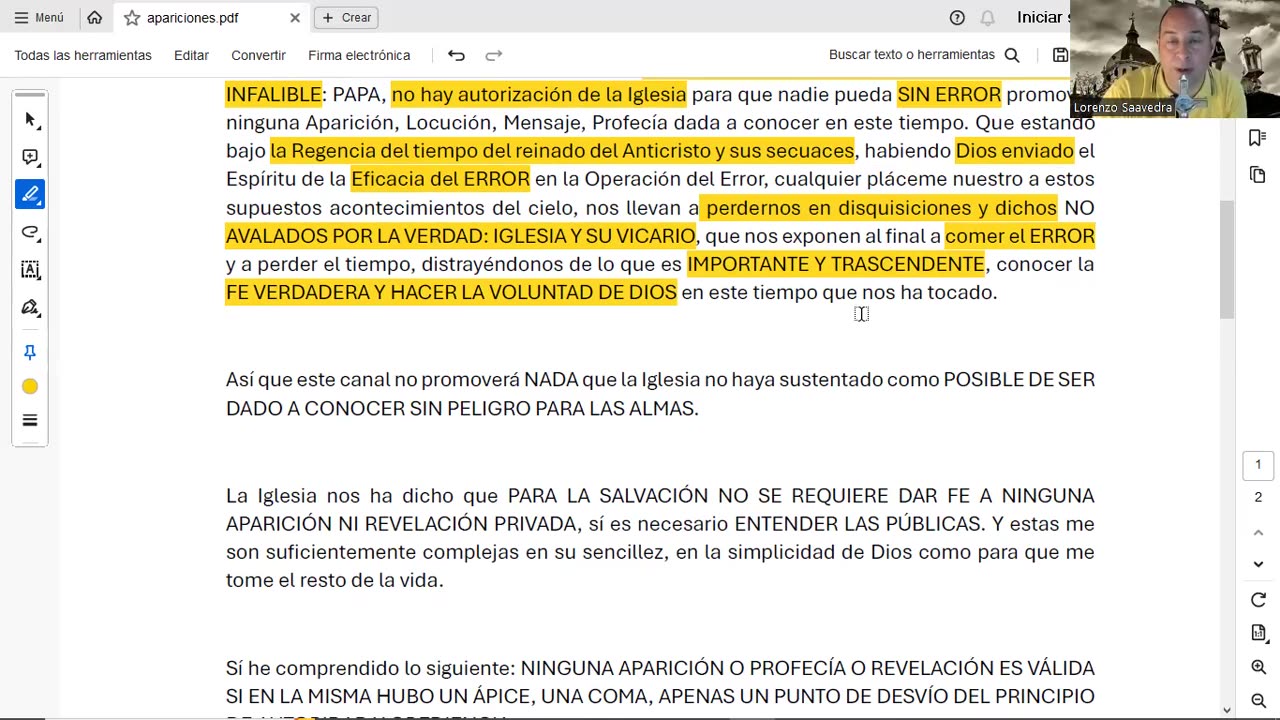Open the bookmarks panel icon
Viewport: 1280px width, 720px height.
click(x=1258, y=138)
